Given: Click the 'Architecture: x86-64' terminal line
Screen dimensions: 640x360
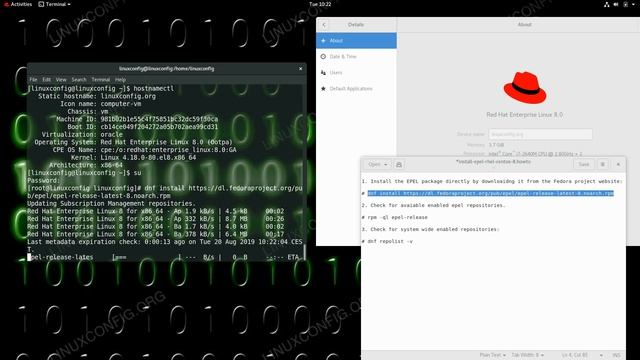Looking at the screenshot, I should click(x=86, y=165).
